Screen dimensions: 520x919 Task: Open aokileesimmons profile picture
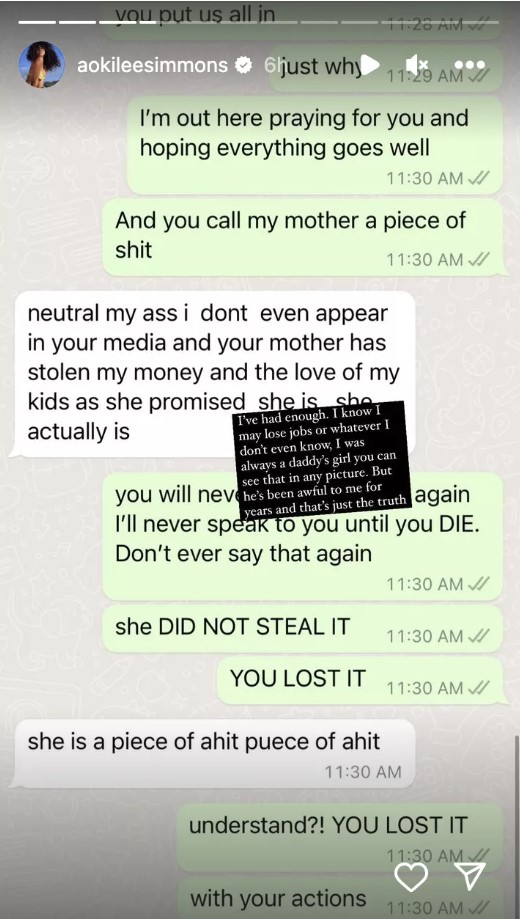(42, 64)
